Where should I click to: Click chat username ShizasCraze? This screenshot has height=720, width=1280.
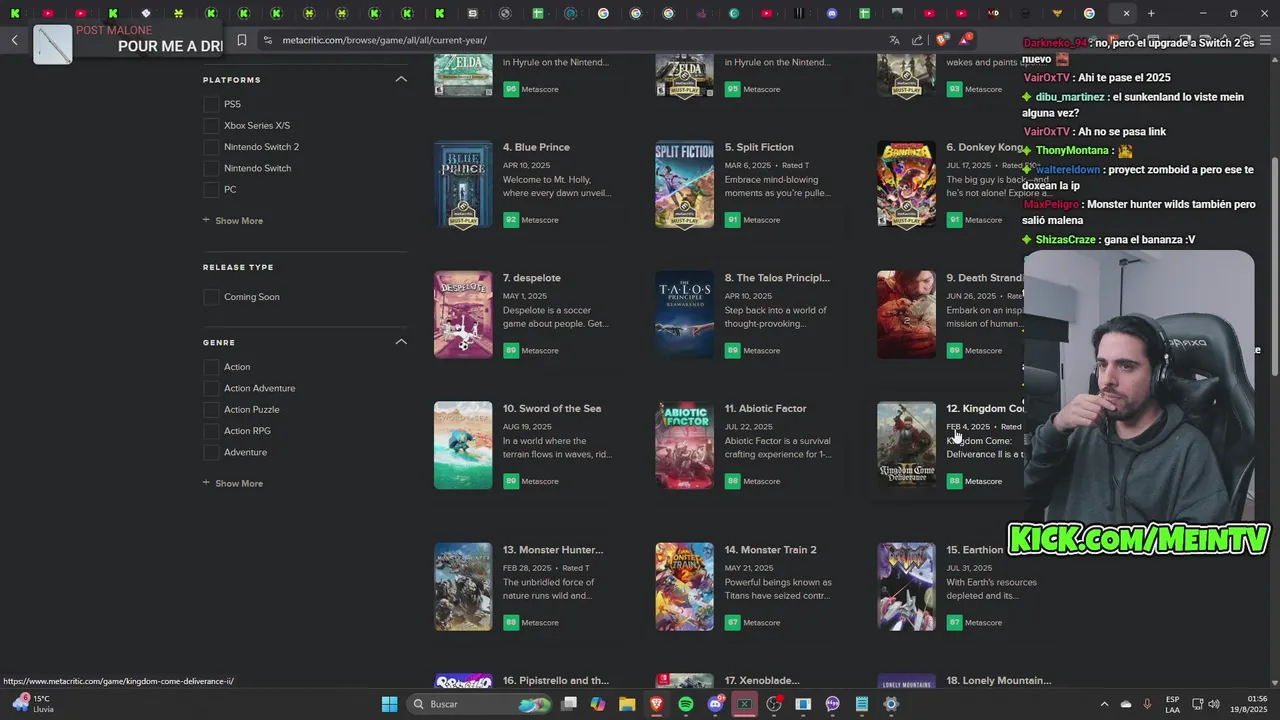(x=1066, y=240)
